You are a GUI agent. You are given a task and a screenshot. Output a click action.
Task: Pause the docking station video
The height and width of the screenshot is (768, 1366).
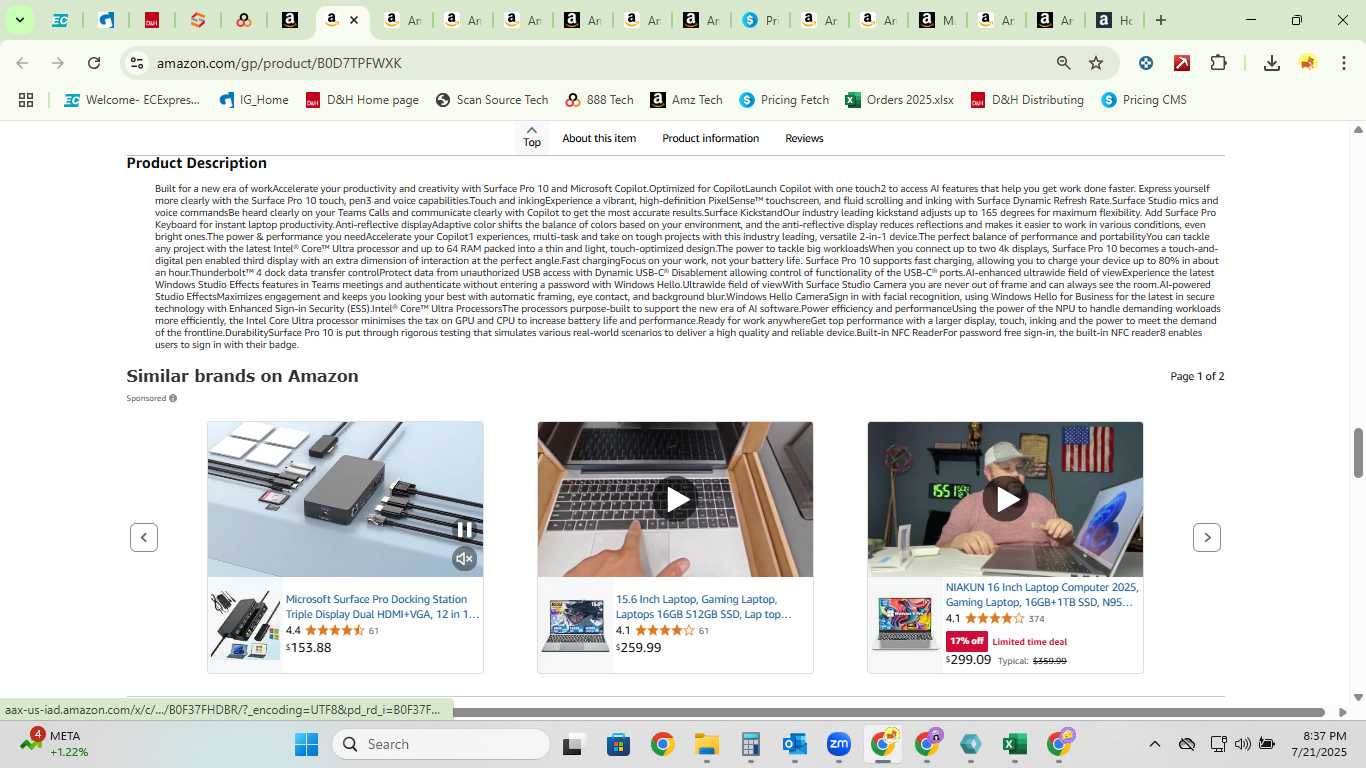click(465, 530)
